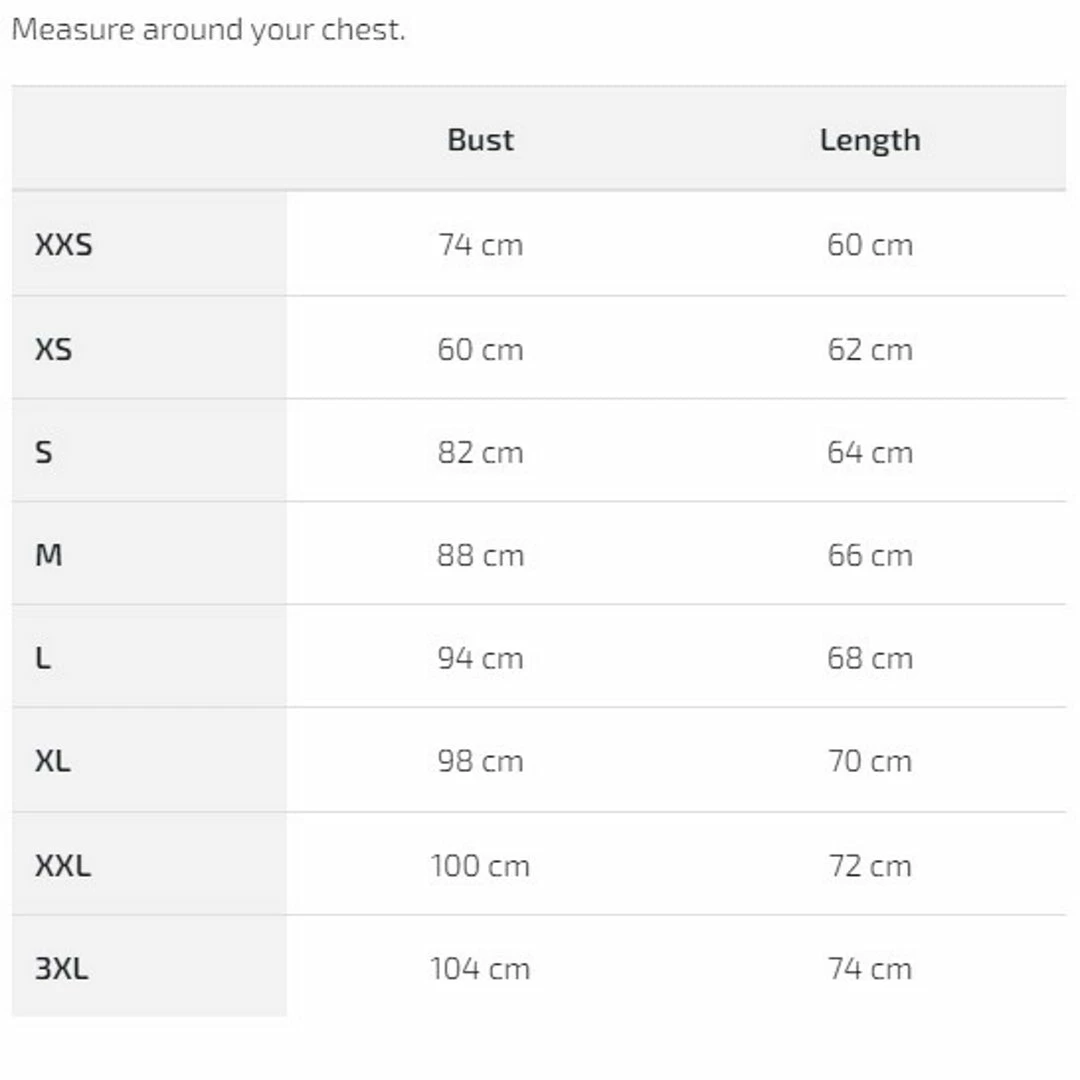This screenshot has width=1080, height=1080.
Task: Click the Bust column header
Action: click(480, 140)
